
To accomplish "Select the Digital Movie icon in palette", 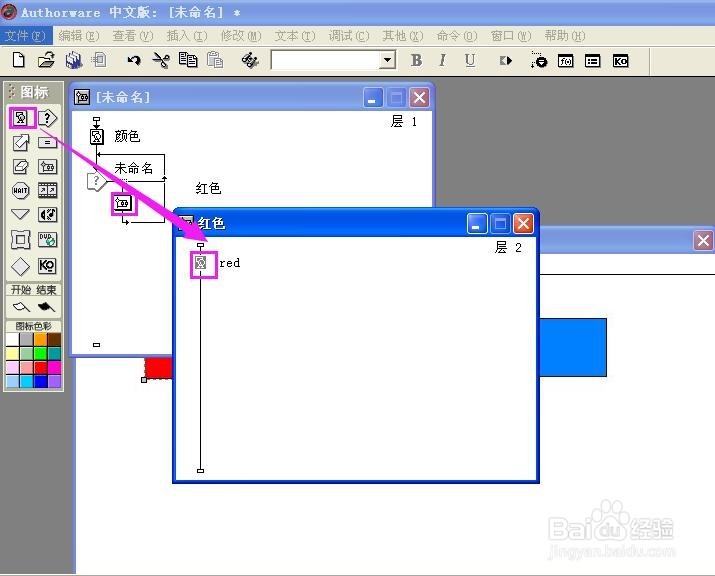I will (47, 190).
